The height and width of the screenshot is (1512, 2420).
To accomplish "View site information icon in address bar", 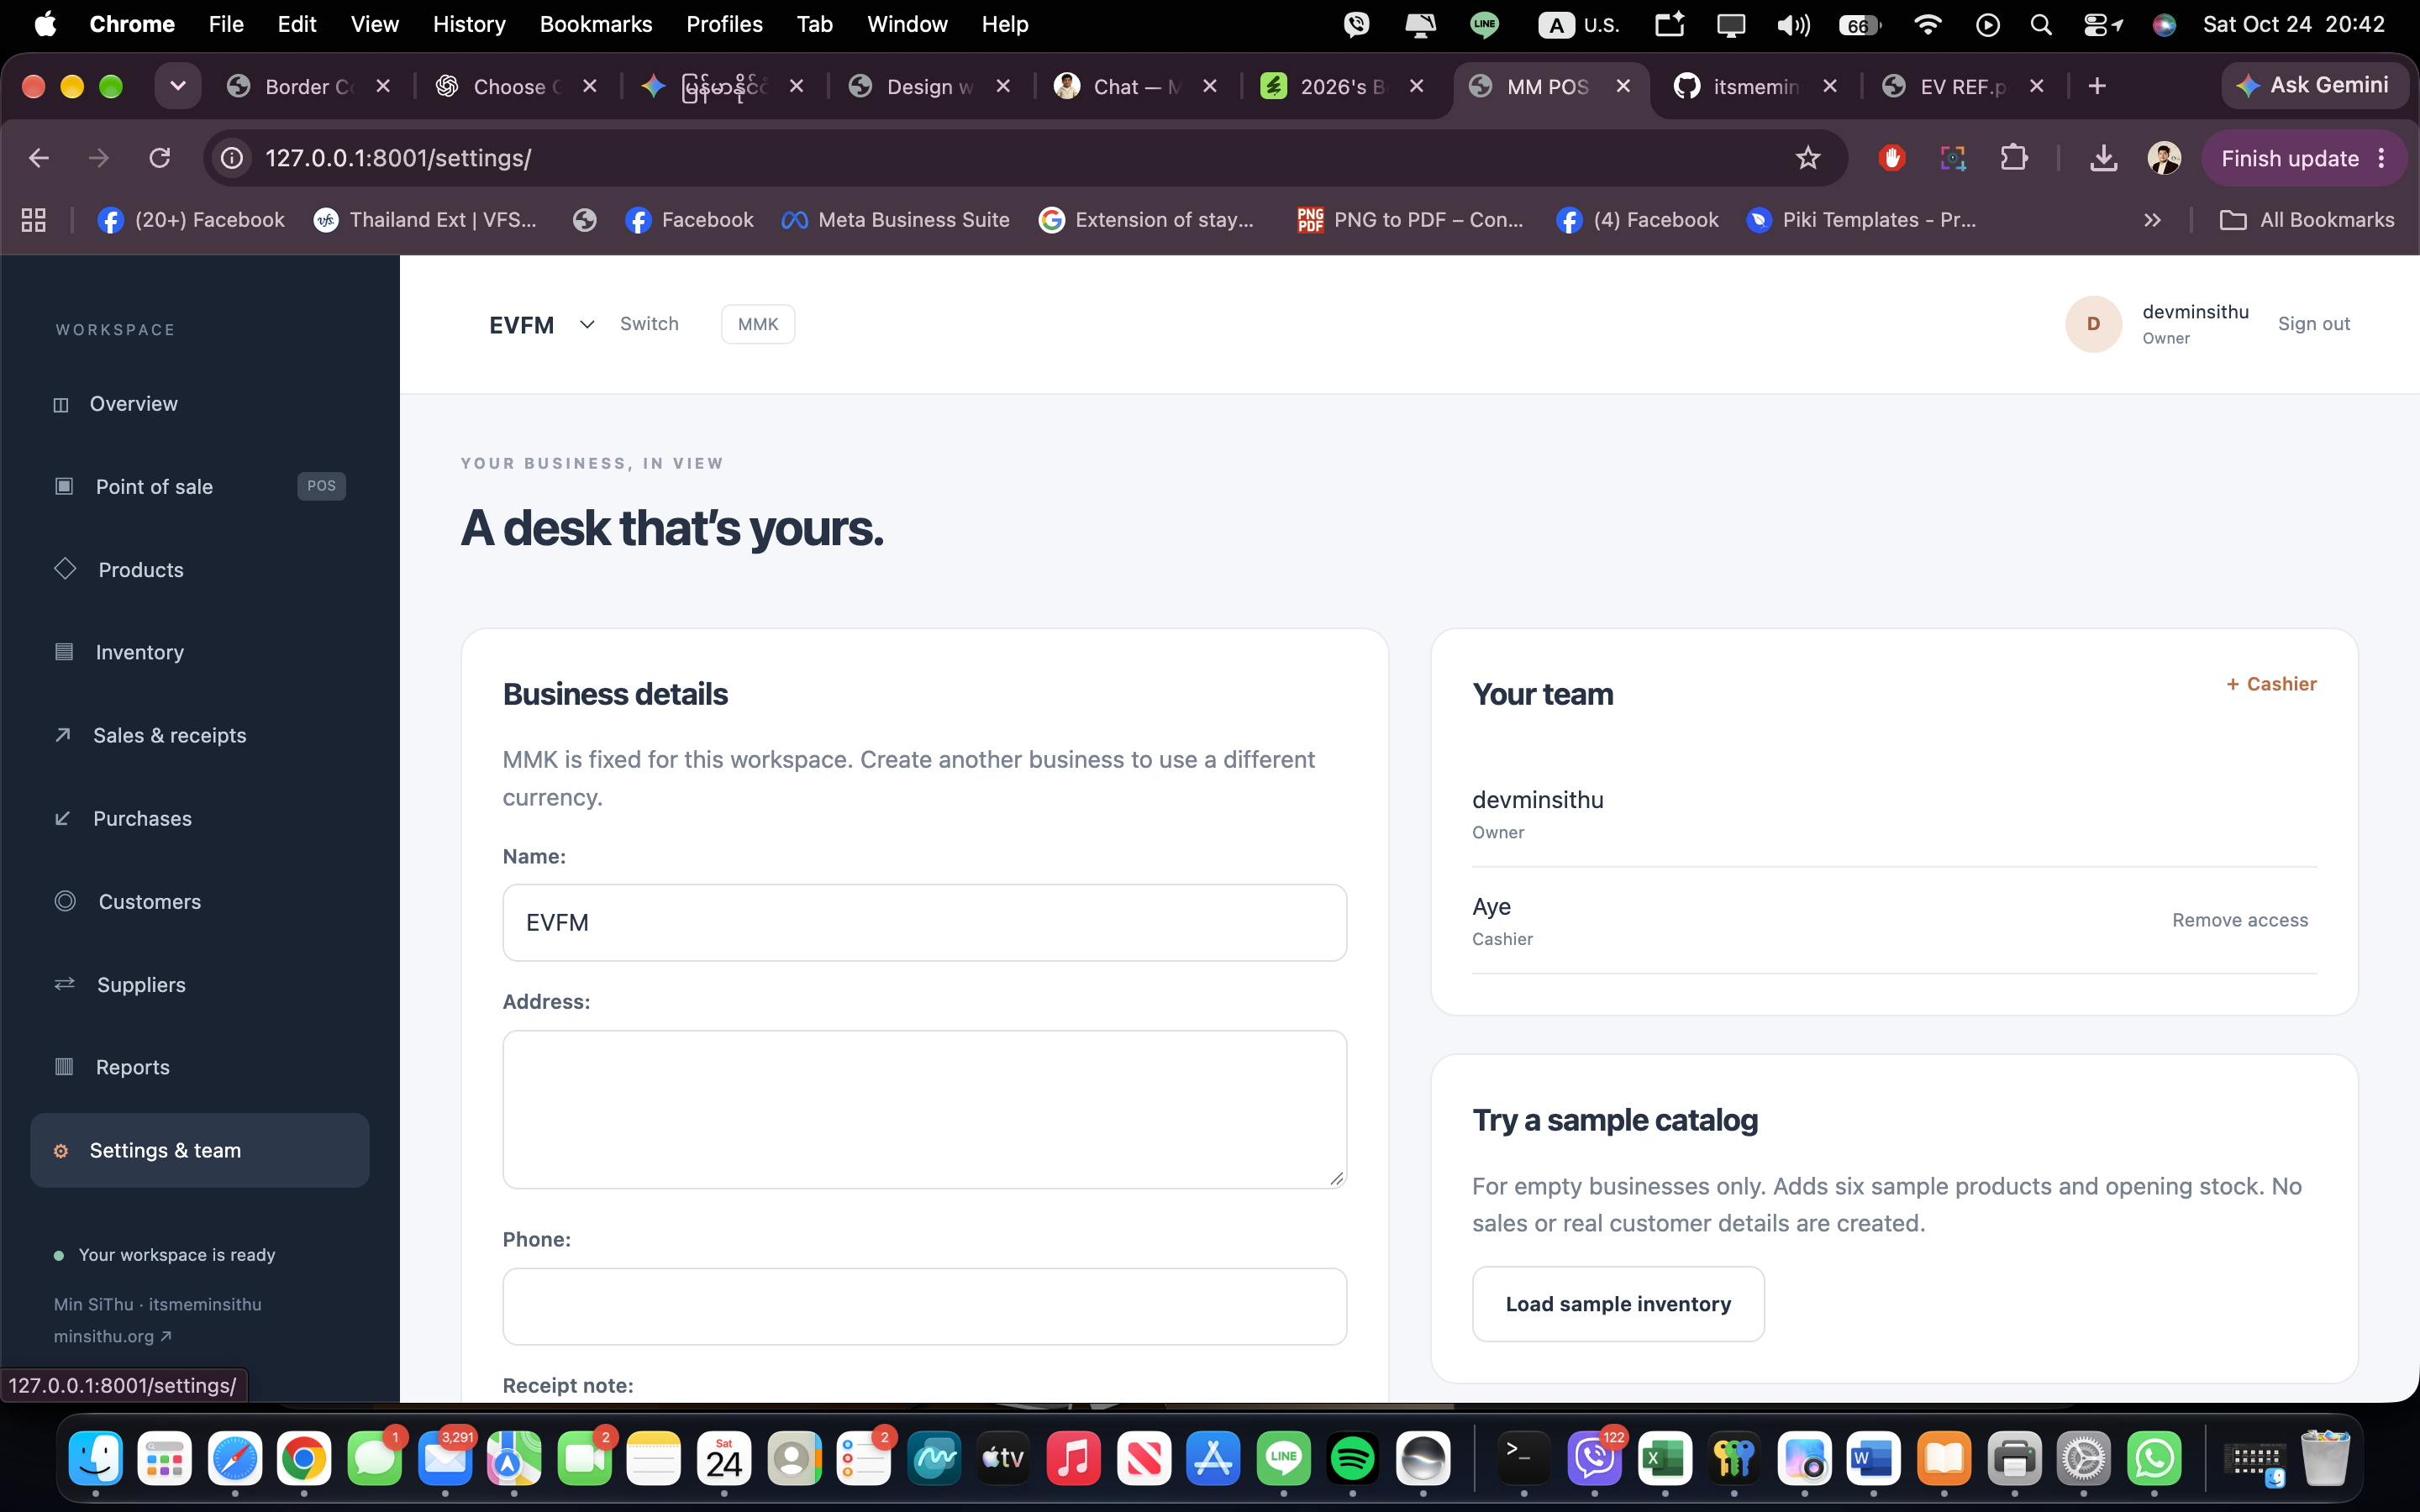I will 232,158.
